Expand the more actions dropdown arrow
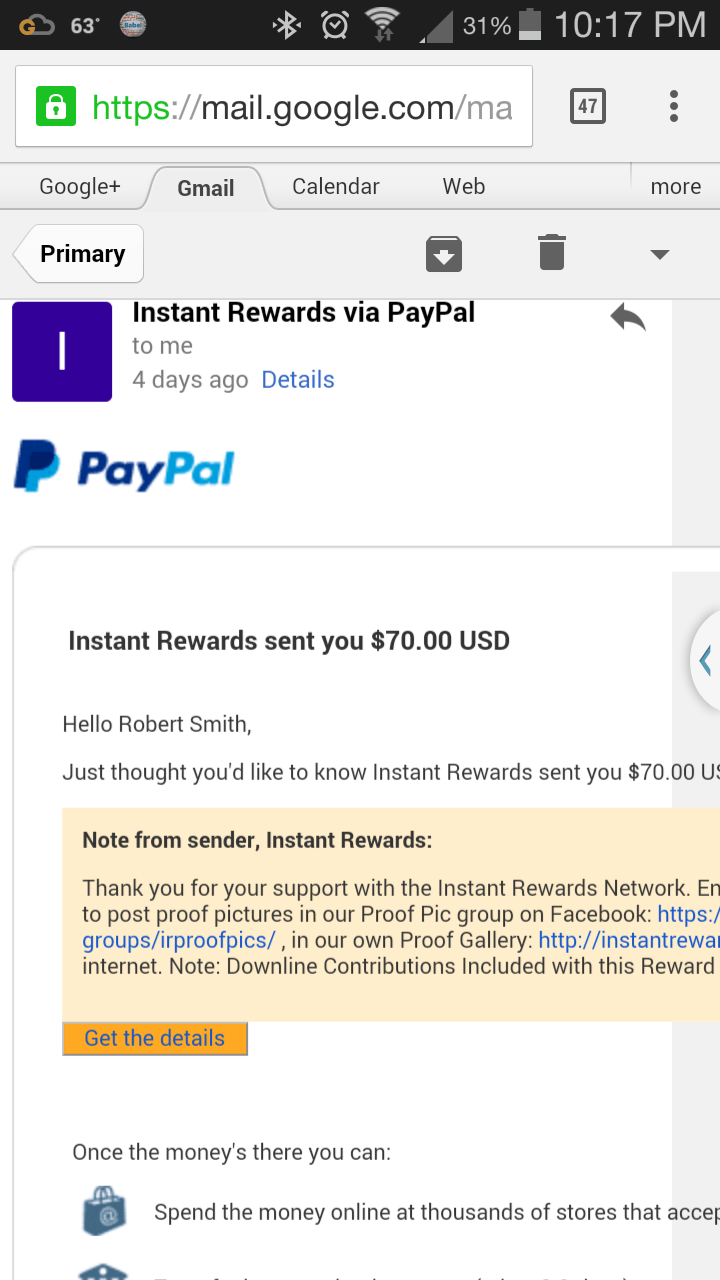This screenshot has width=720, height=1280. (659, 254)
